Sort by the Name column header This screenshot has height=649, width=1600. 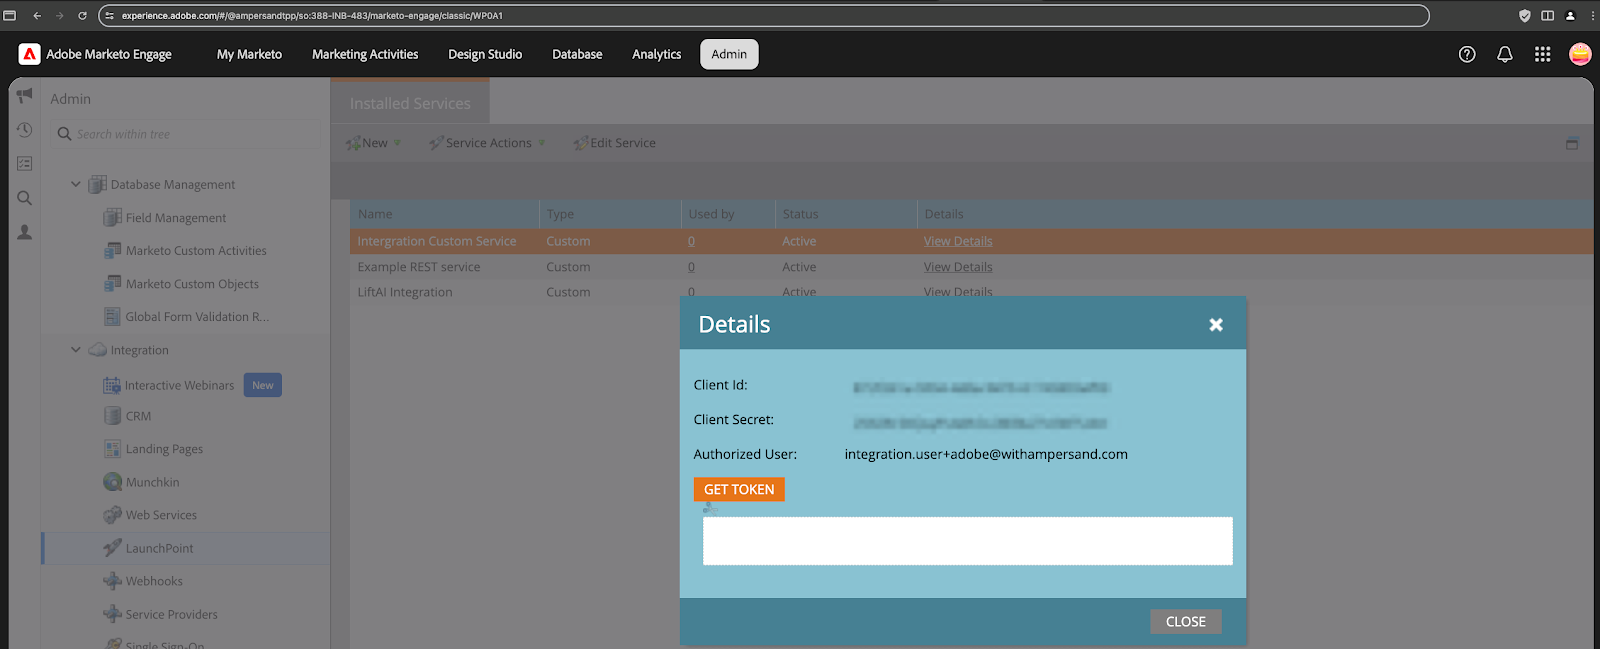pyautogui.click(x=445, y=214)
